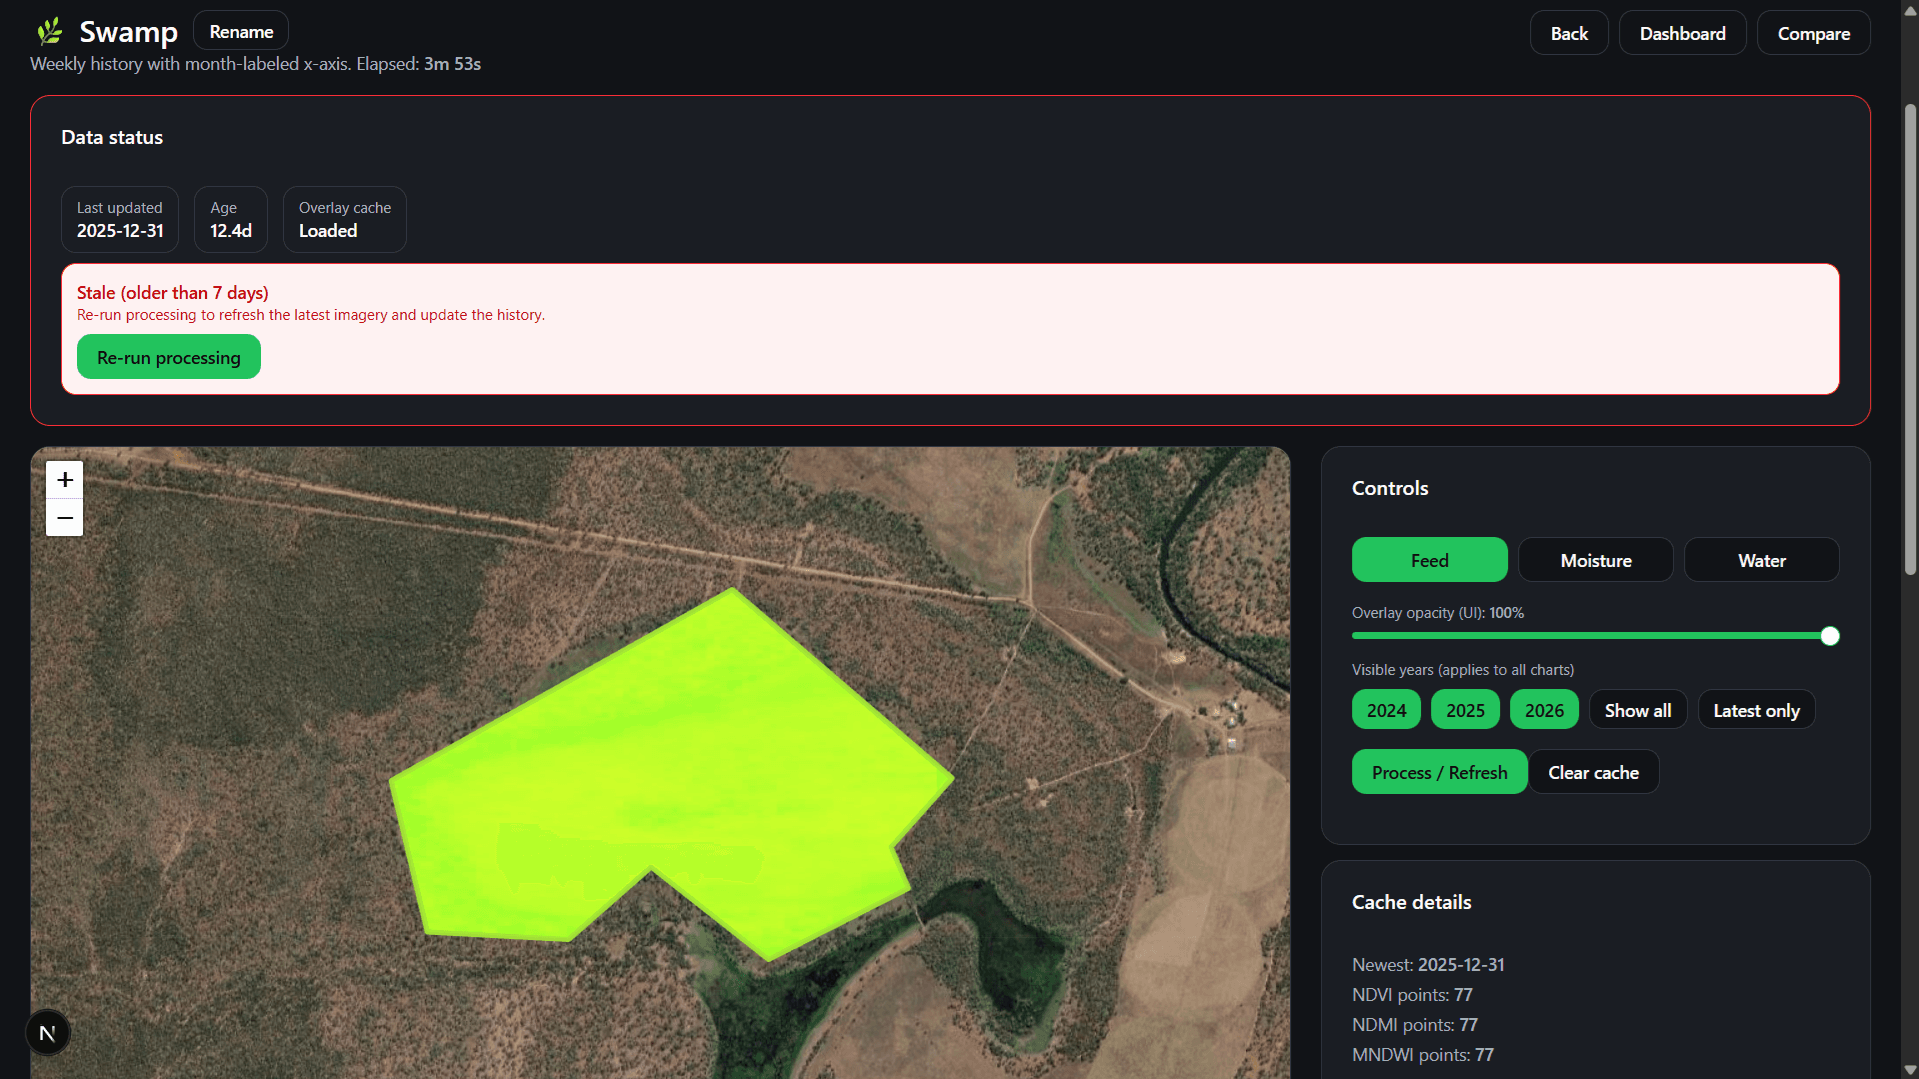
Task: Select the Water overlay tab
Action: (x=1761, y=560)
